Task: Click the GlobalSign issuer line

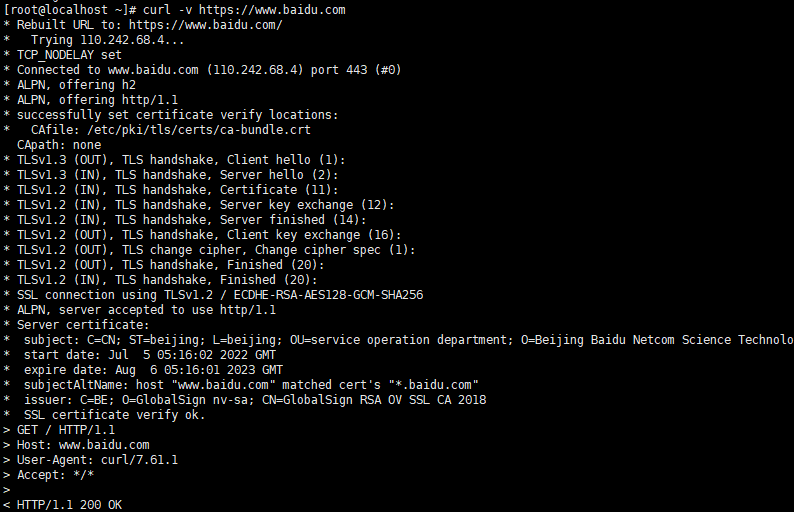Action: coord(255,400)
